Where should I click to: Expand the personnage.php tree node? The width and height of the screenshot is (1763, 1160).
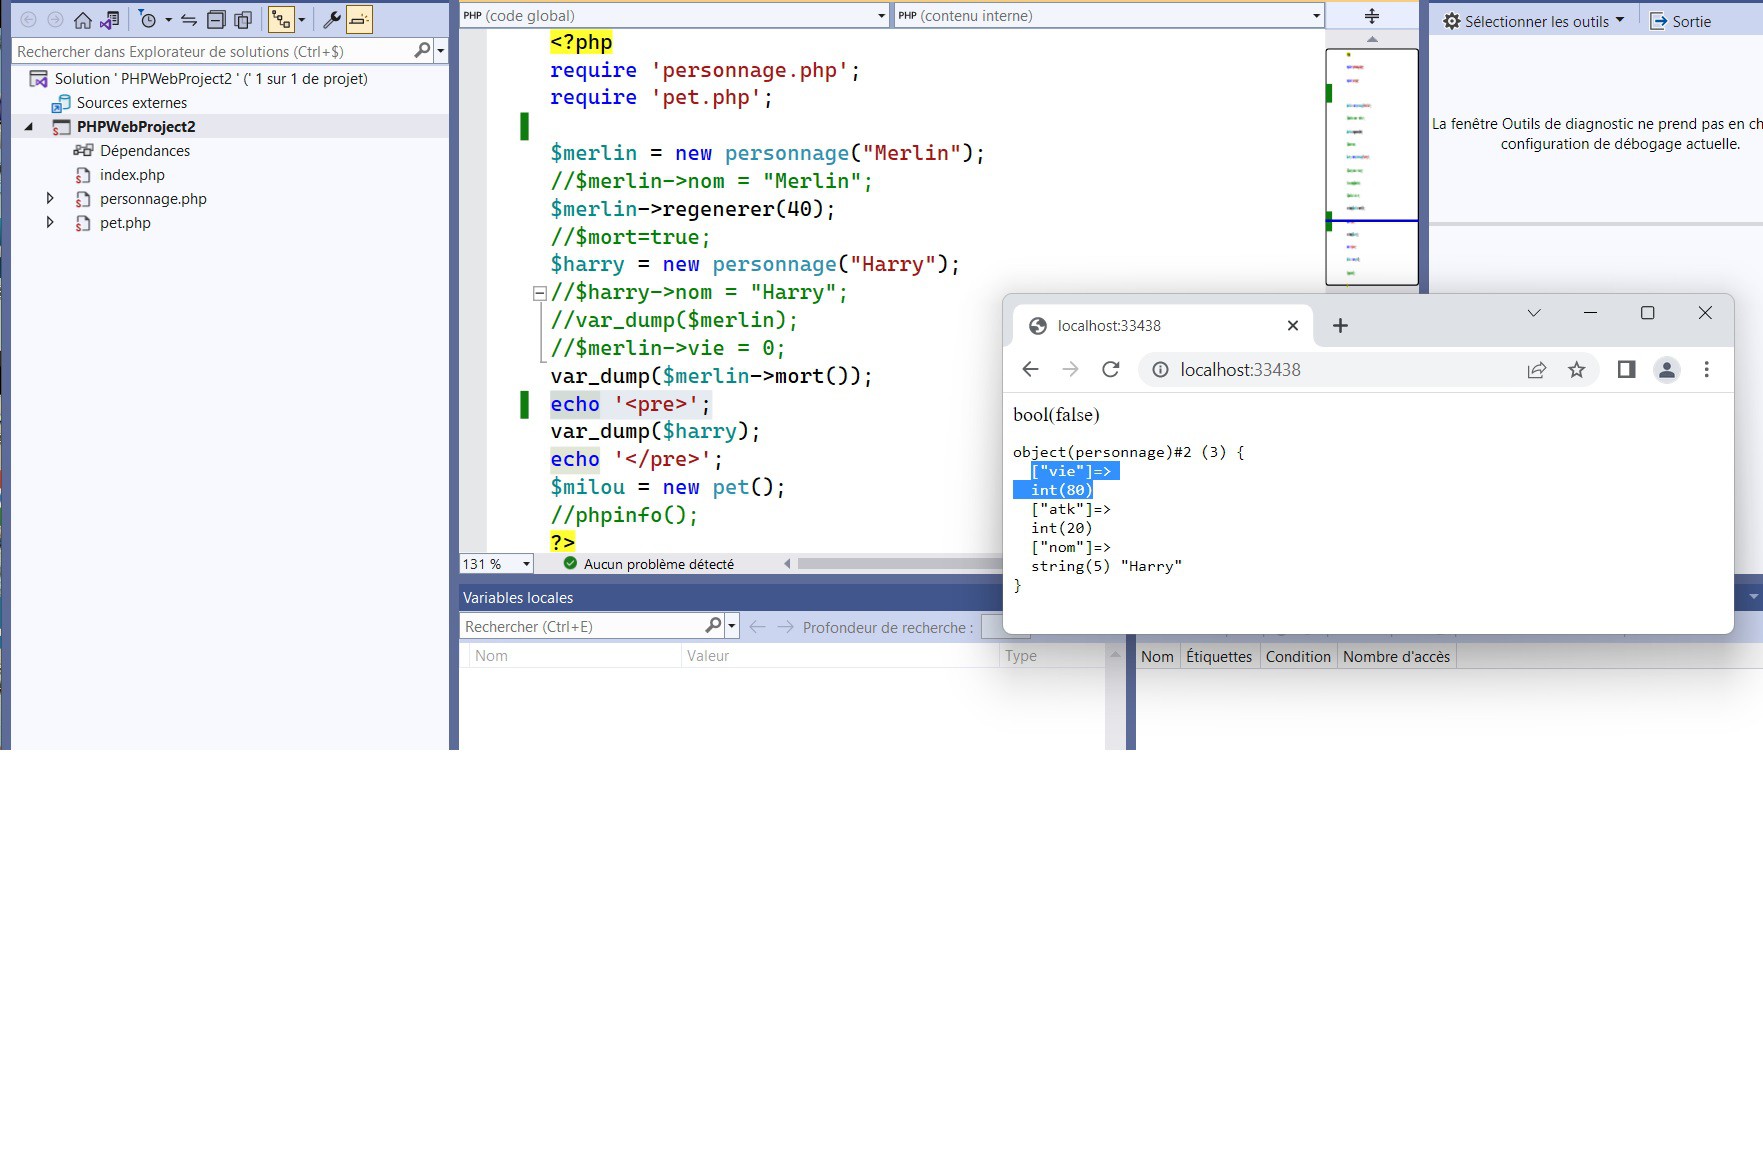(50, 199)
